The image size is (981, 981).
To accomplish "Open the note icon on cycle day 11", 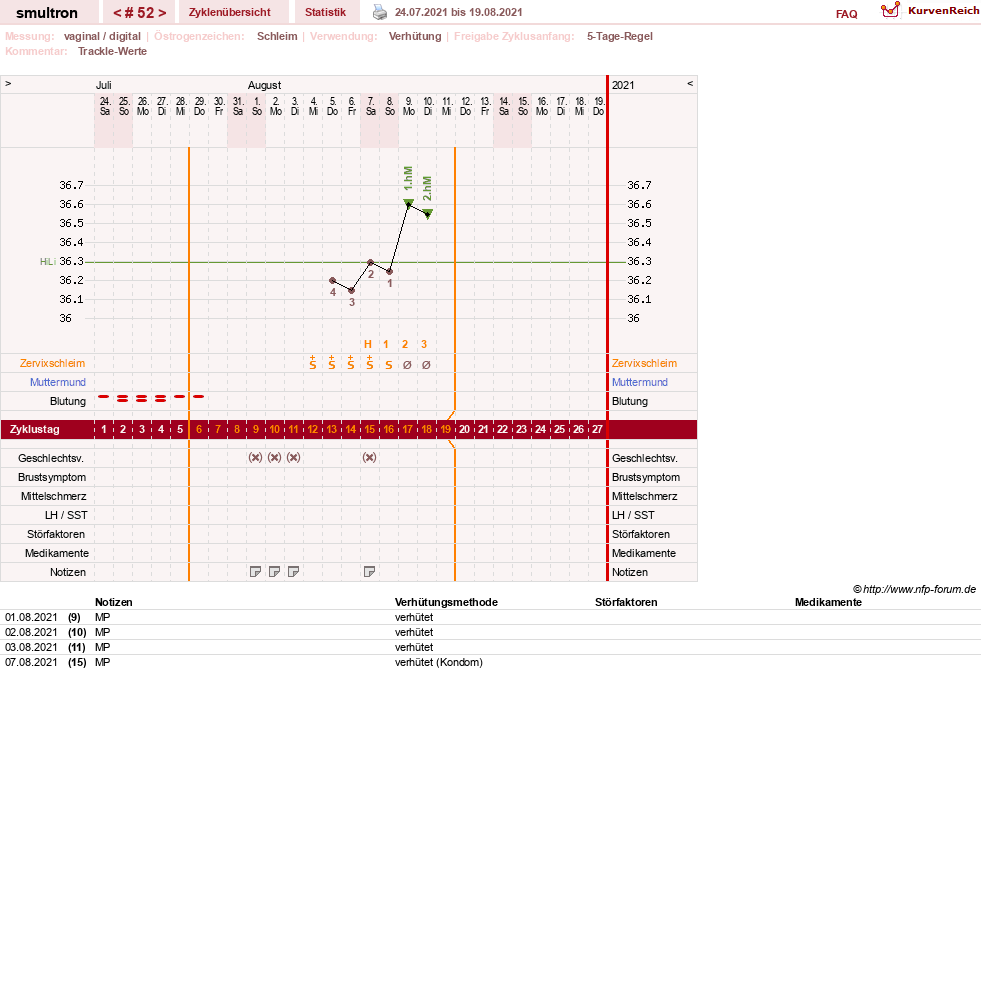I will [x=293, y=571].
